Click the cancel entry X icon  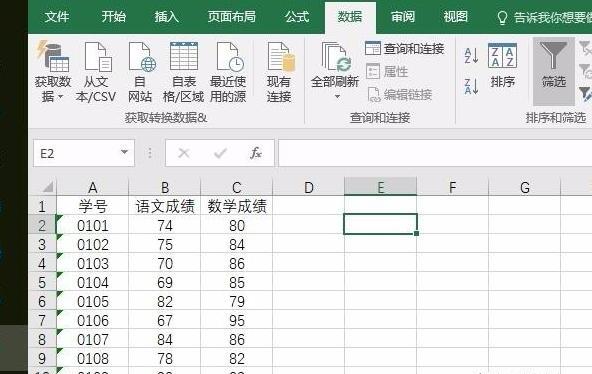184,153
